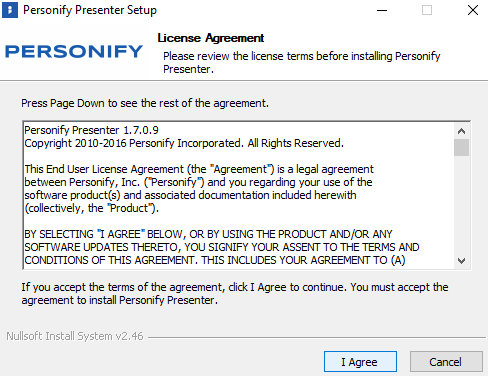The height and width of the screenshot is (376, 488).
Task: Click the license scrollbar thumb
Action: [x=461, y=147]
